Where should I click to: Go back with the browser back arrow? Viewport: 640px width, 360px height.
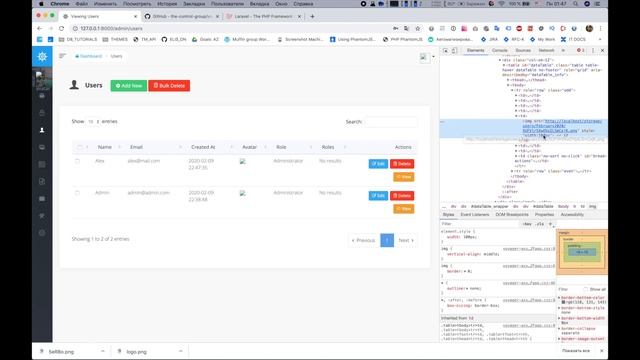pyautogui.click(x=40, y=29)
